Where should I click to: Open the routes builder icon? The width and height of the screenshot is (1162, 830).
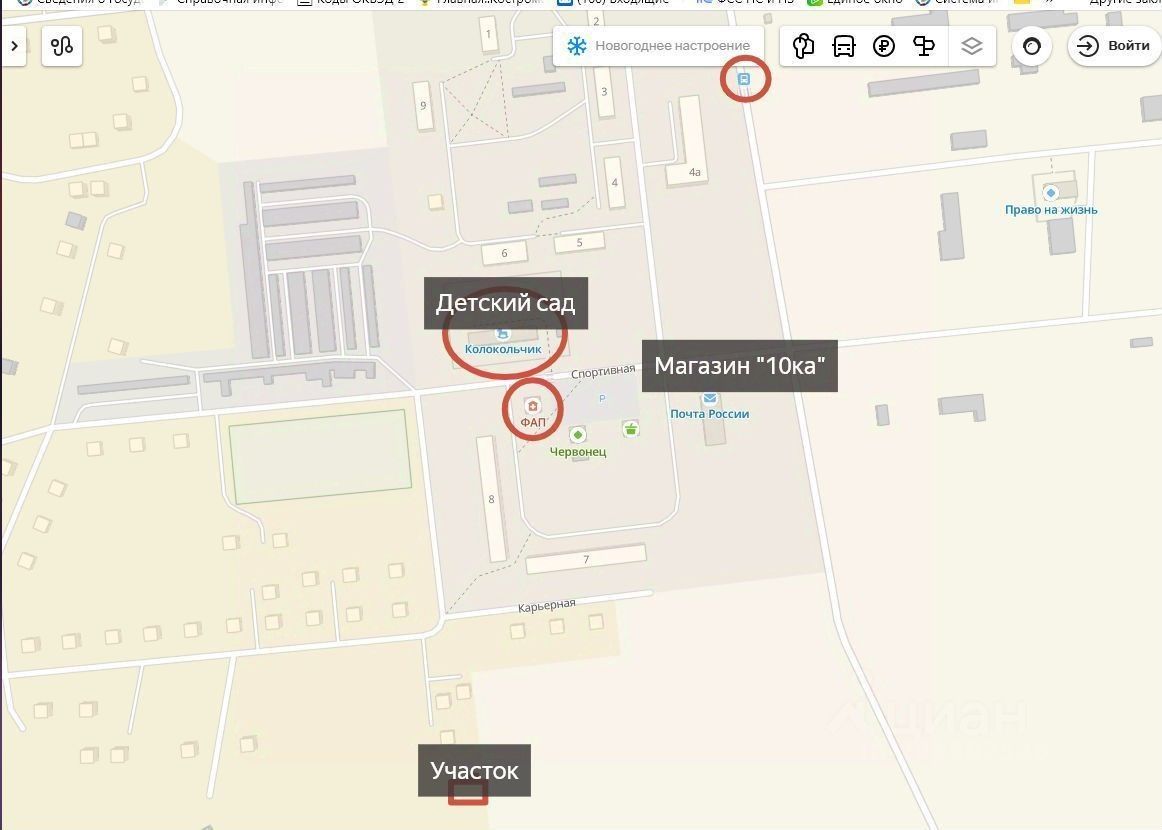62,46
